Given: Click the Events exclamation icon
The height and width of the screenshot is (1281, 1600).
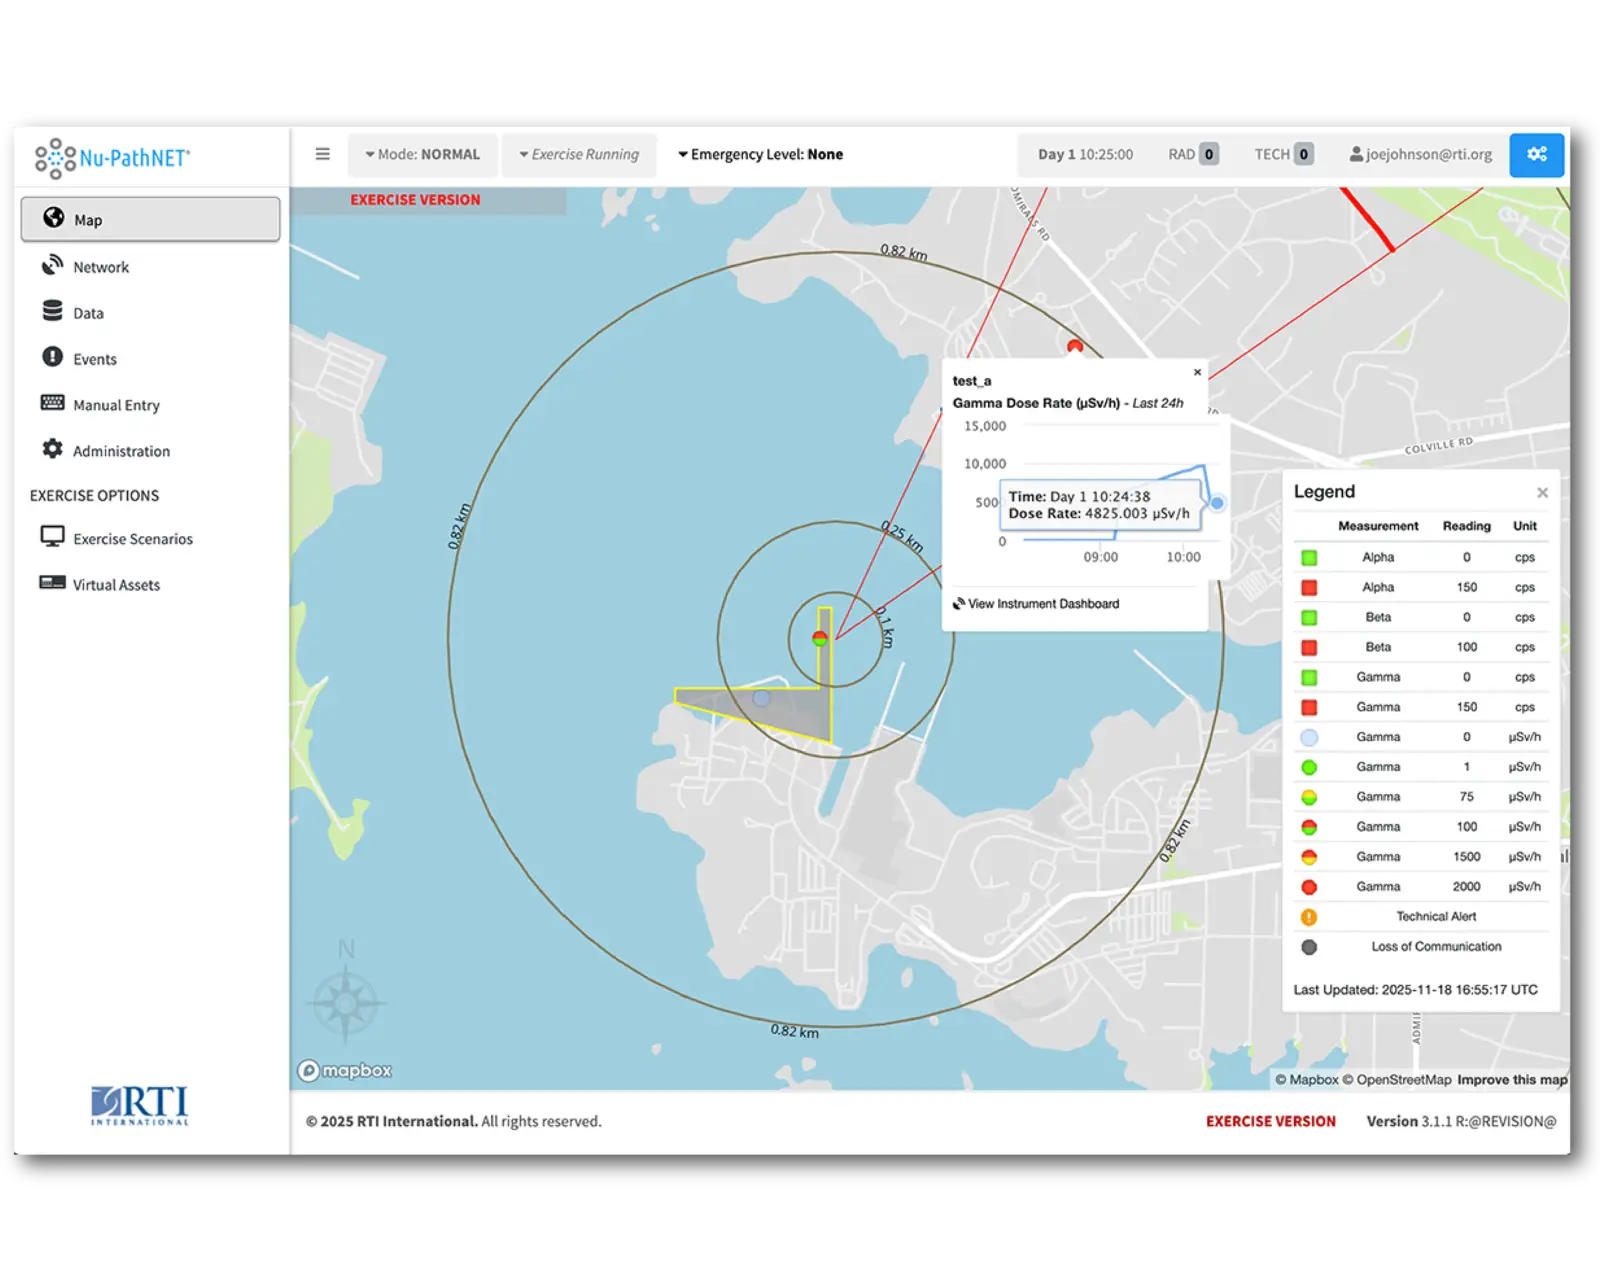Looking at the screenshot, I should [52, 357].
